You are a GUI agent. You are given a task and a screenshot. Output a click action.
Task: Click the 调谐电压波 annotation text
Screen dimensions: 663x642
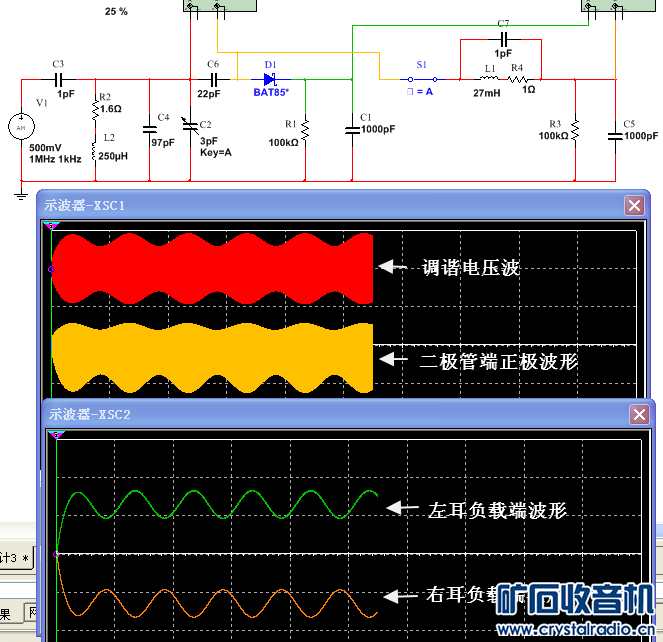(471, 268)
